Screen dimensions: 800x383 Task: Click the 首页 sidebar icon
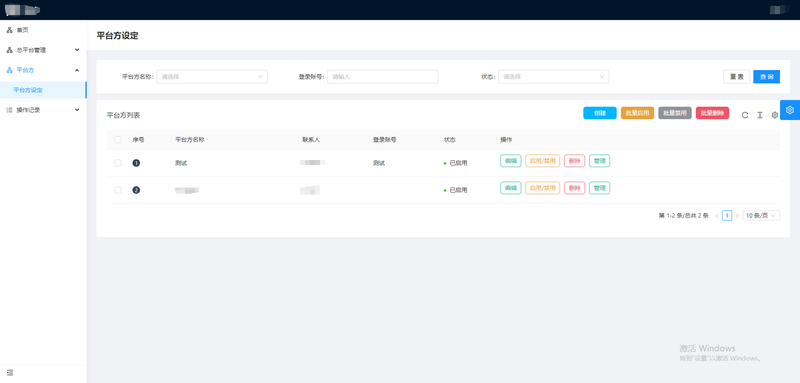(9, 31)
